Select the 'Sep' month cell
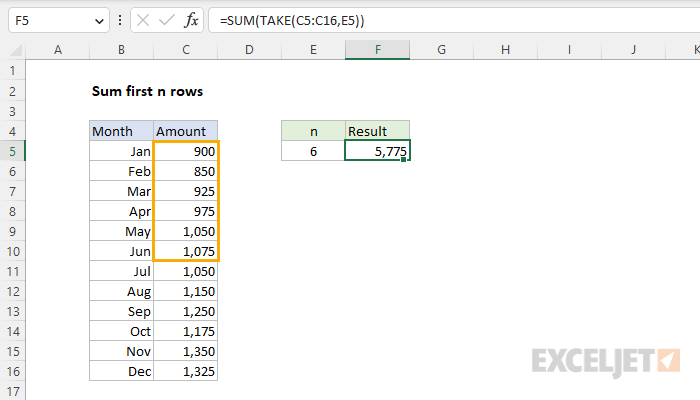 [121, 311]
